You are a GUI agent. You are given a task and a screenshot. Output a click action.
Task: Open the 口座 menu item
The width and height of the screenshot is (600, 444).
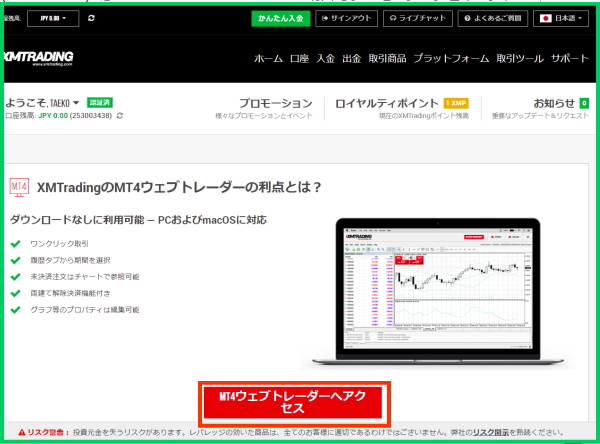coord(299,58)
